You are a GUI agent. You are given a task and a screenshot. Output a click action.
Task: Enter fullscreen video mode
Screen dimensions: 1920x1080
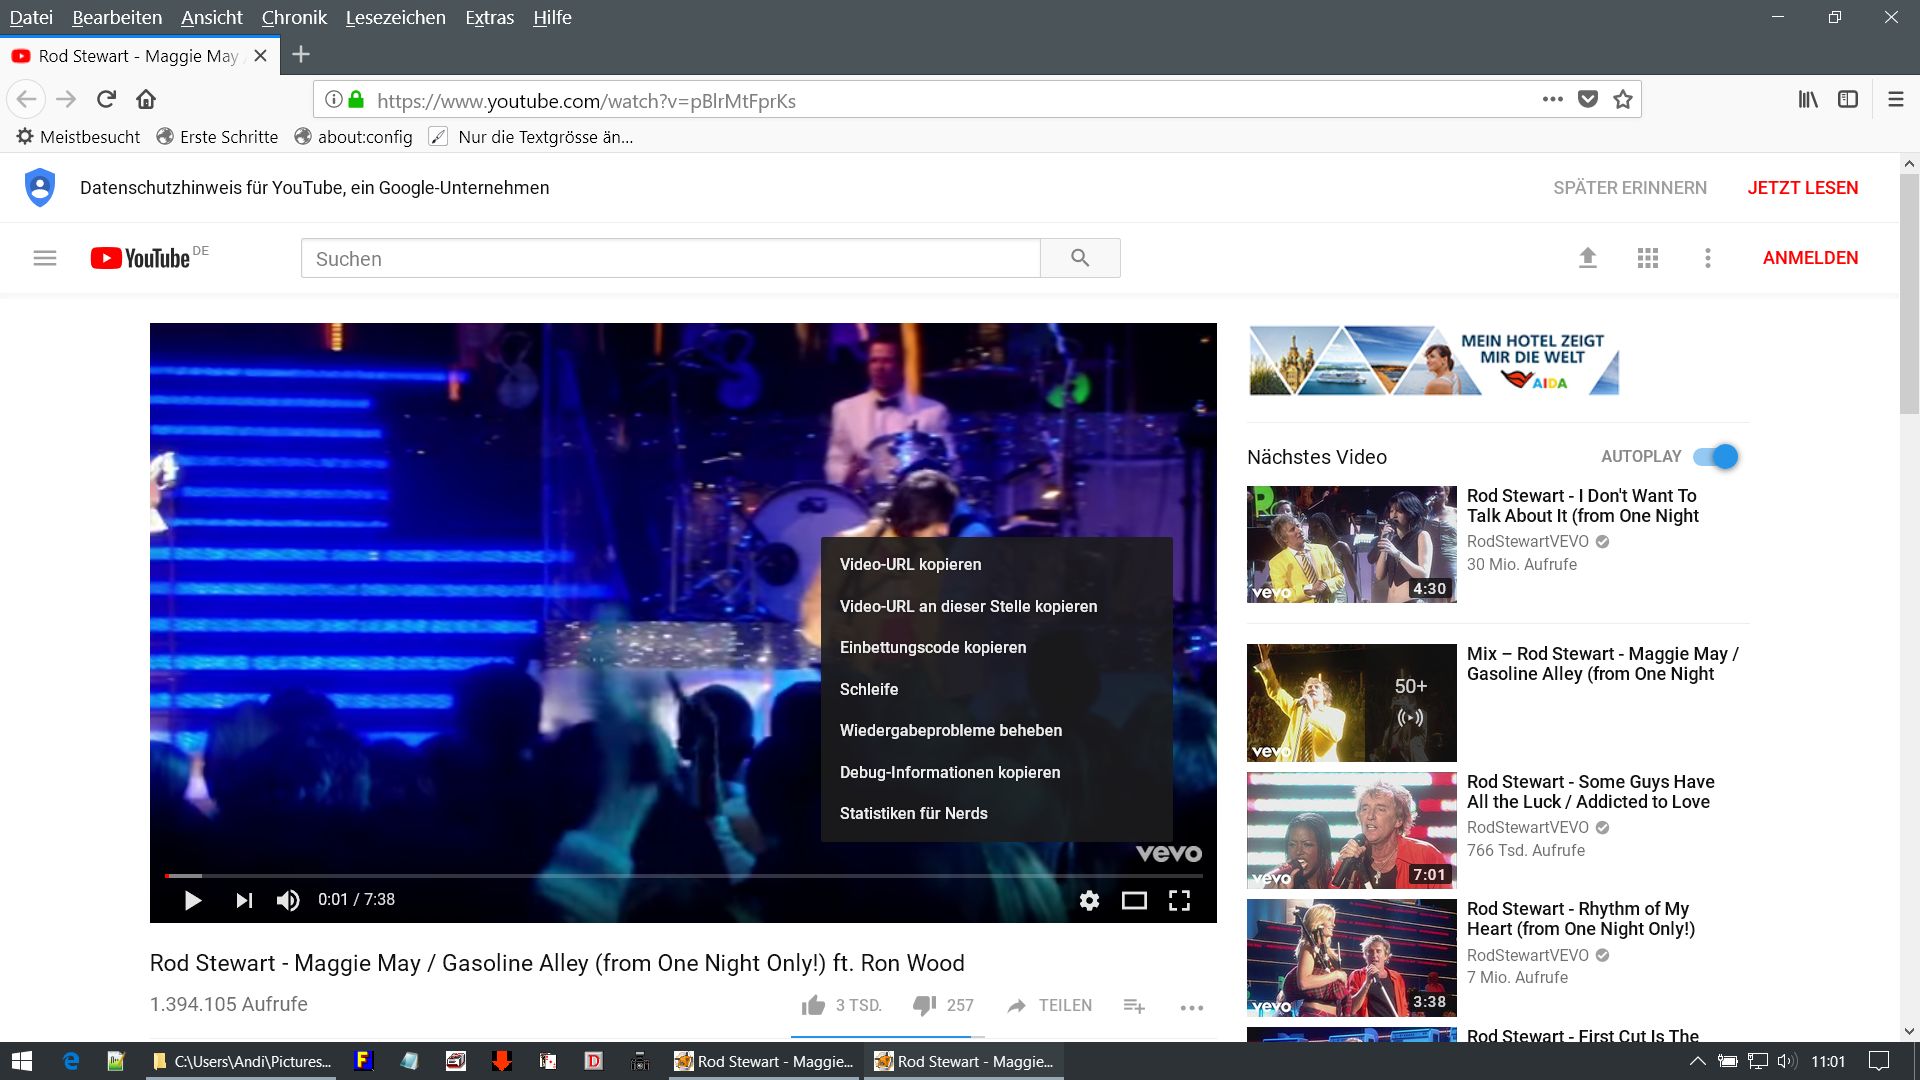click(1179, 900)
